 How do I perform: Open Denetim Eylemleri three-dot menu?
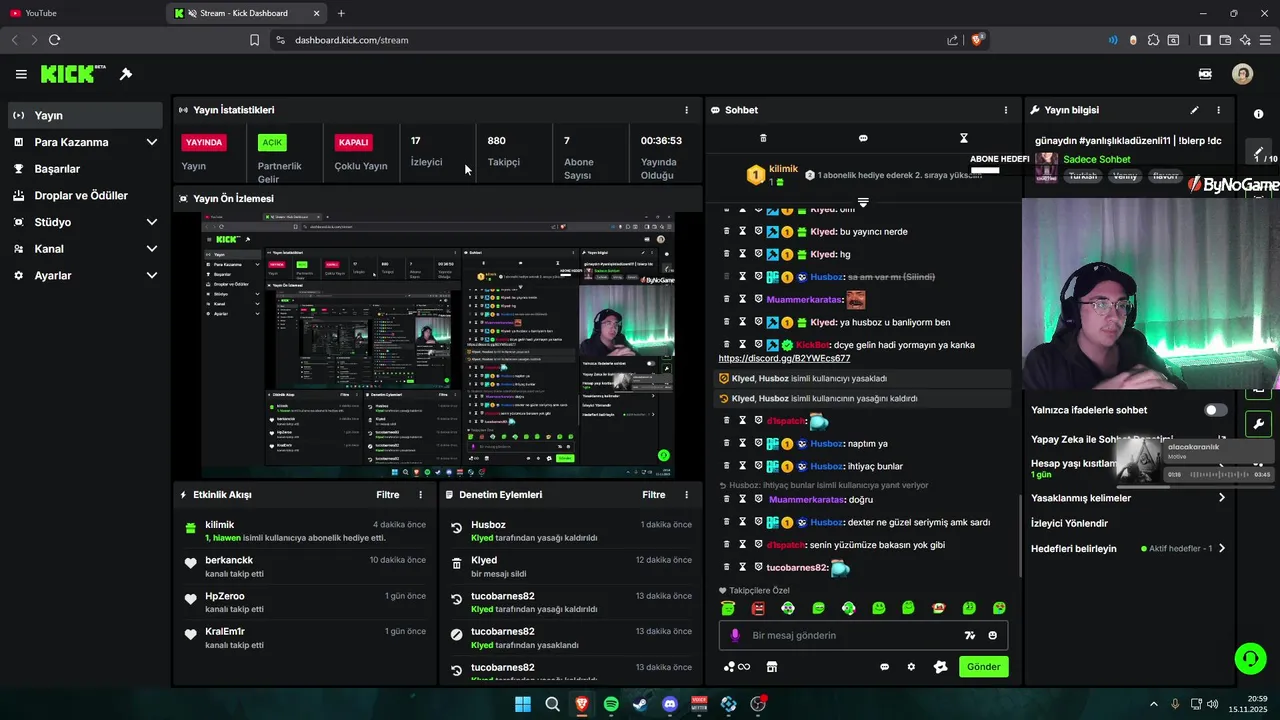686,495
